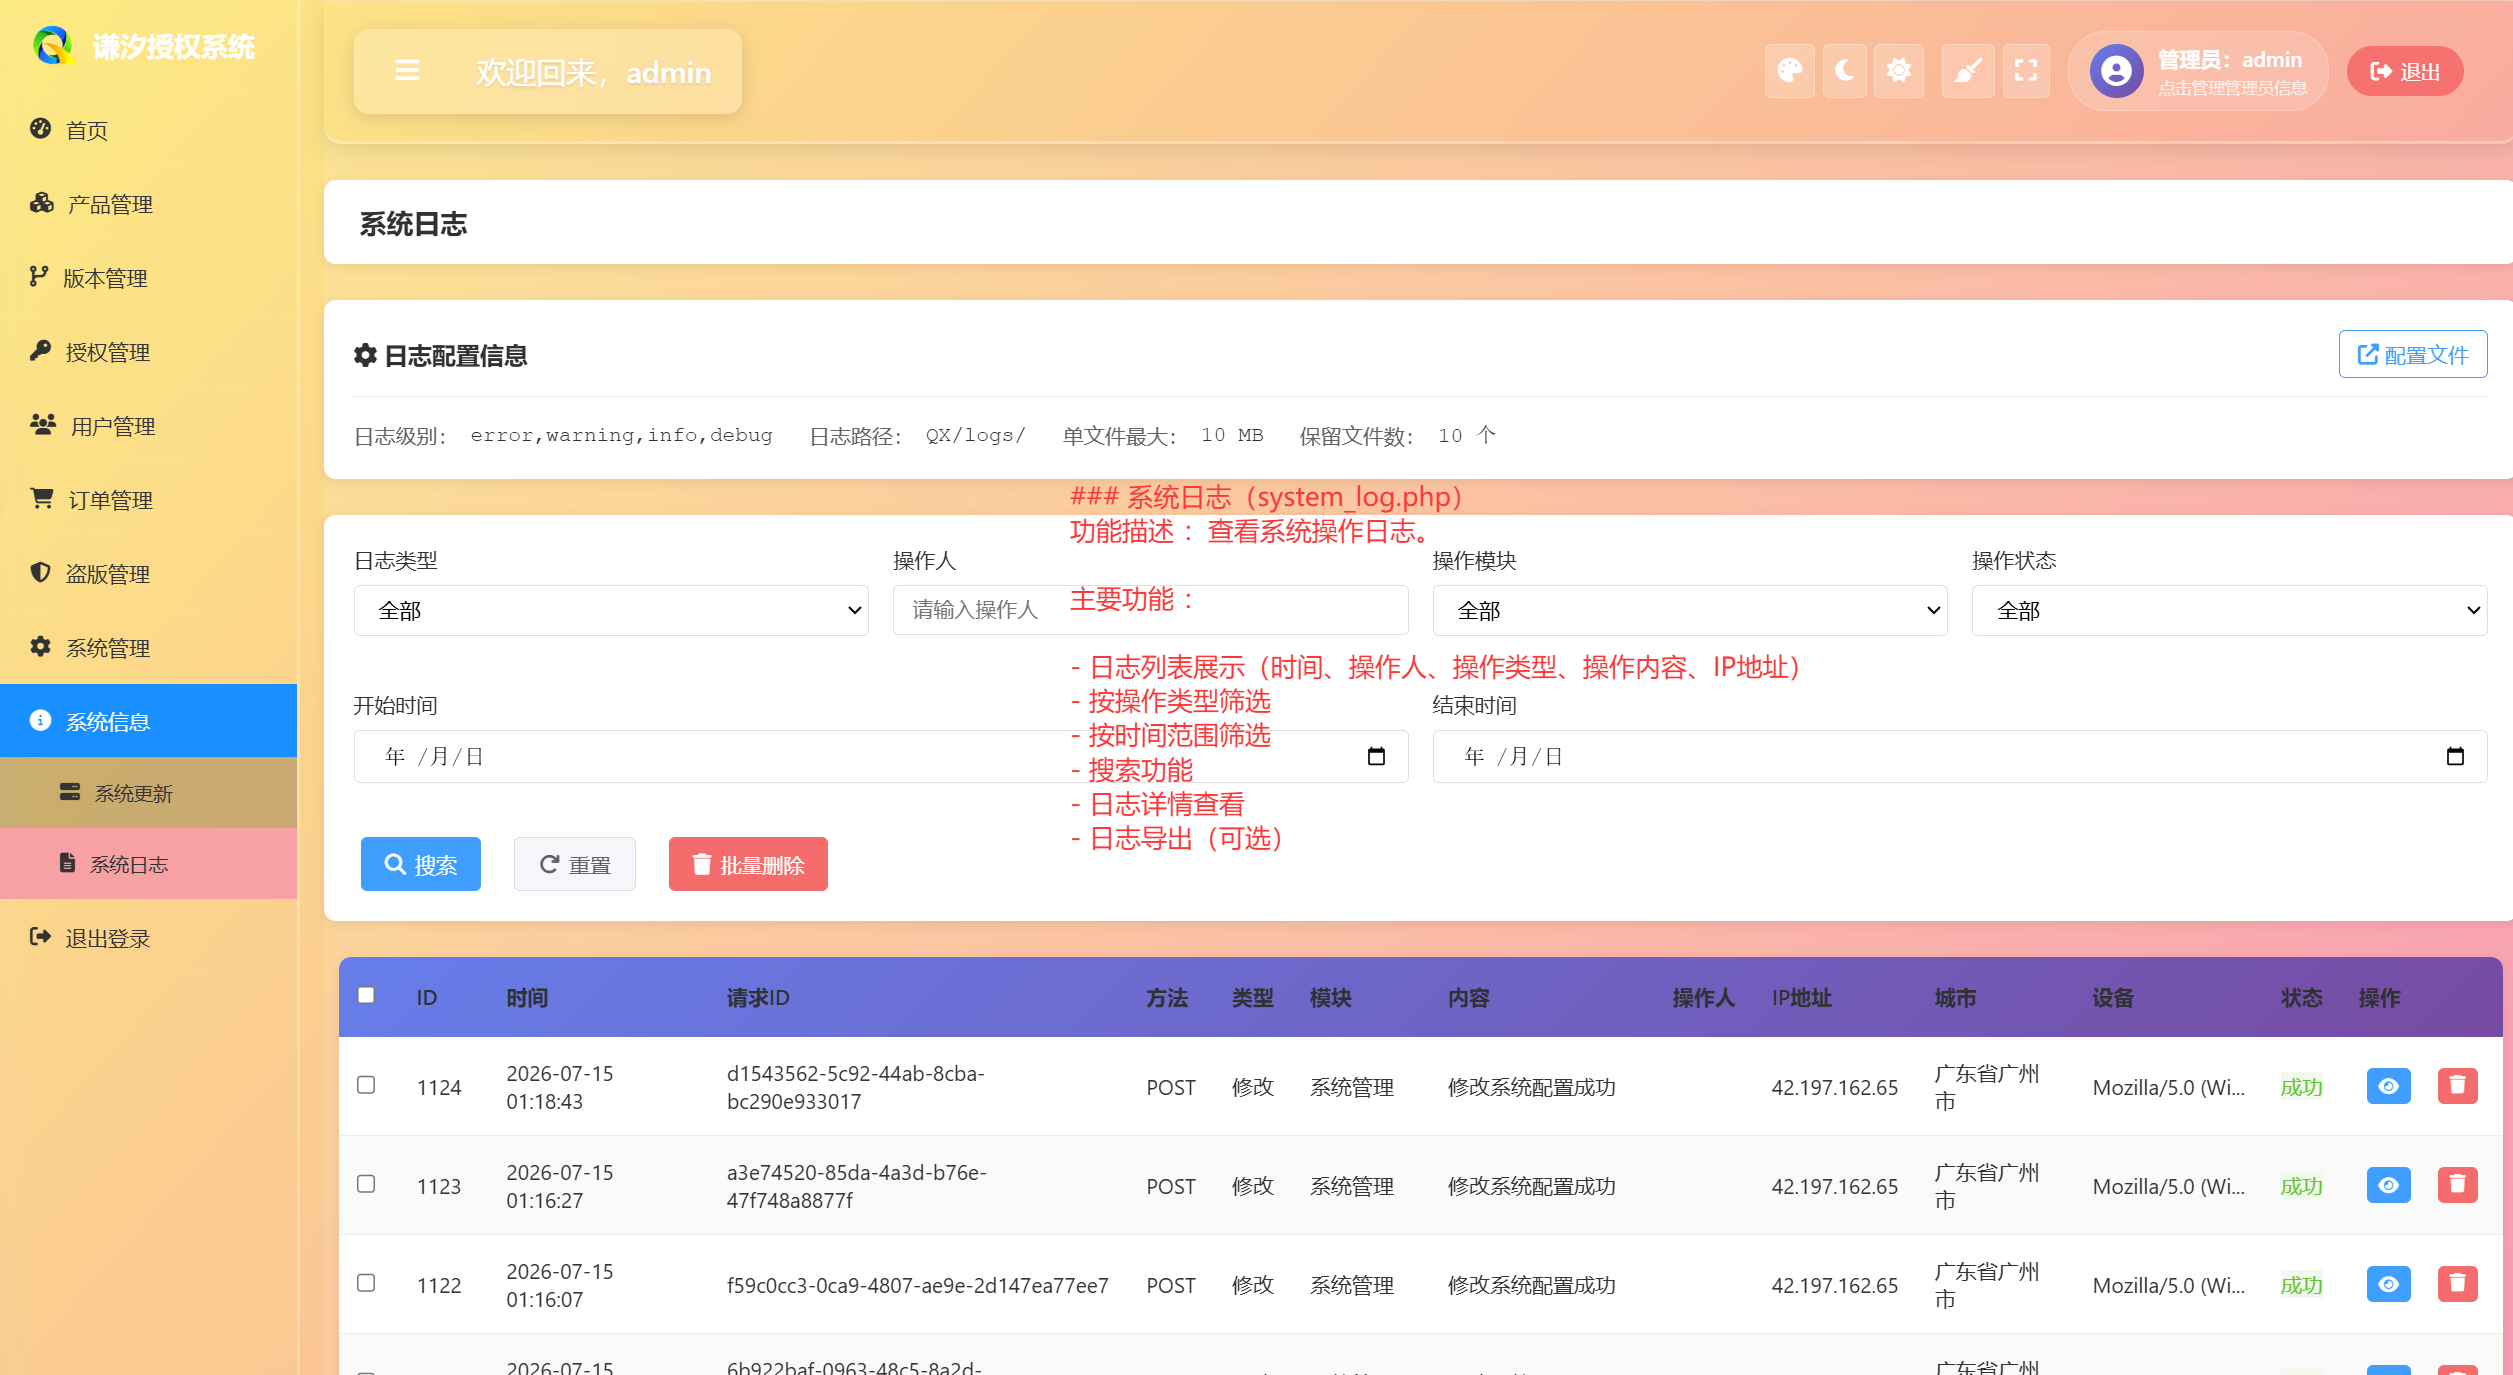Click the 时间 column header
The width and height of the screenshot is (2513, 1375).
click(x=527, y=998)
